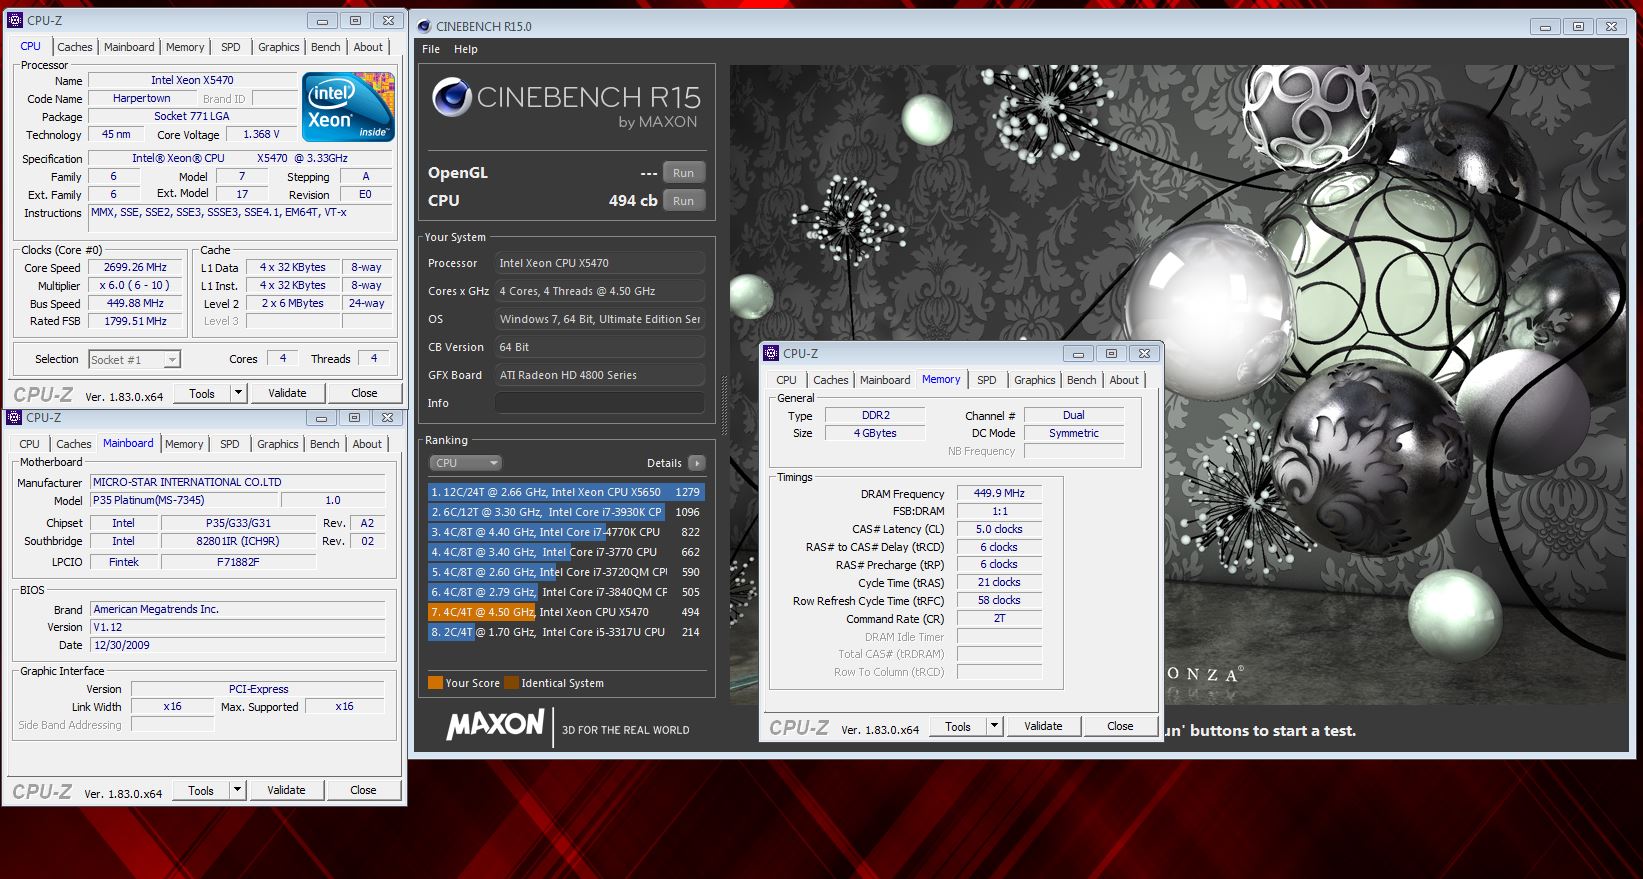This screenshot has height=879, width=1643.
Task: Click the DRAM Frequency value 449.9 MHz
Action: click(x=999, y=493)
